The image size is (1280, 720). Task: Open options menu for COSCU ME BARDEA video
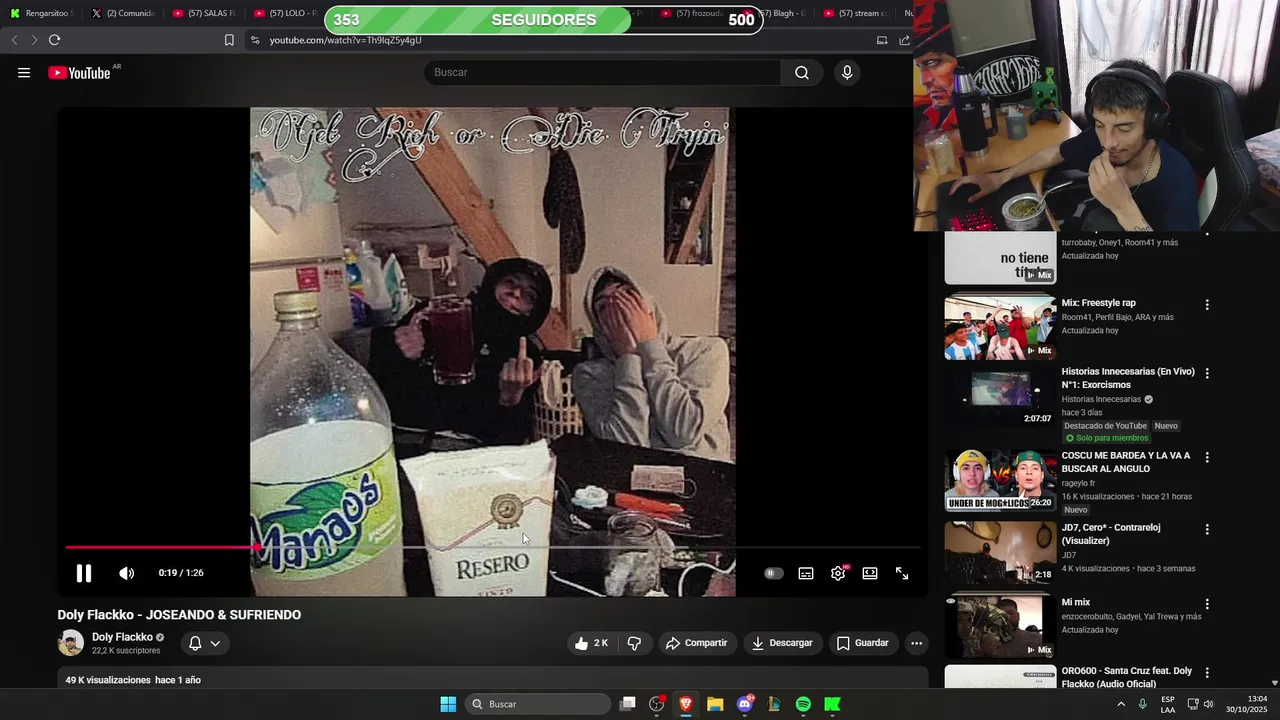[x=1207, y=457]
